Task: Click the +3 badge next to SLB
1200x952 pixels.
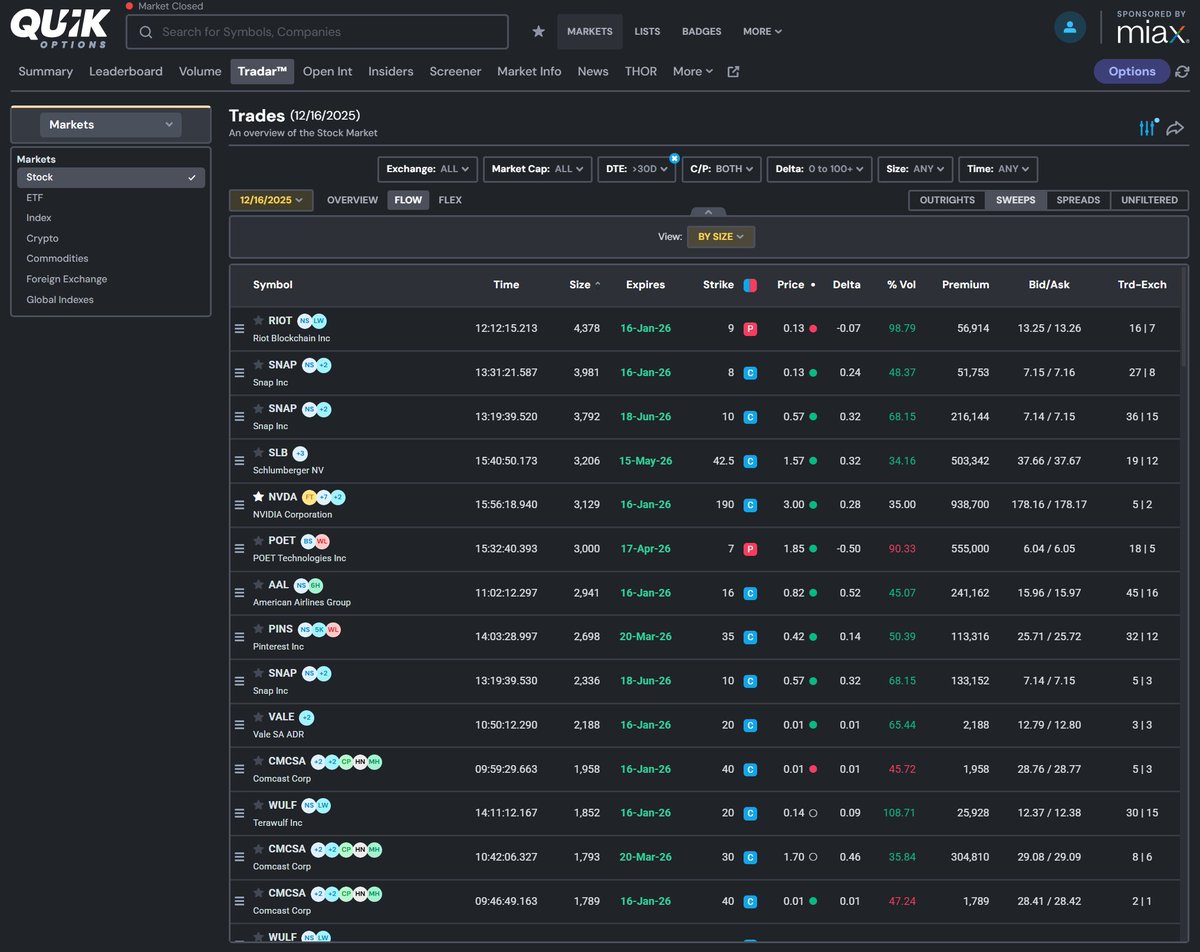Action: click(x=300, y=453)
